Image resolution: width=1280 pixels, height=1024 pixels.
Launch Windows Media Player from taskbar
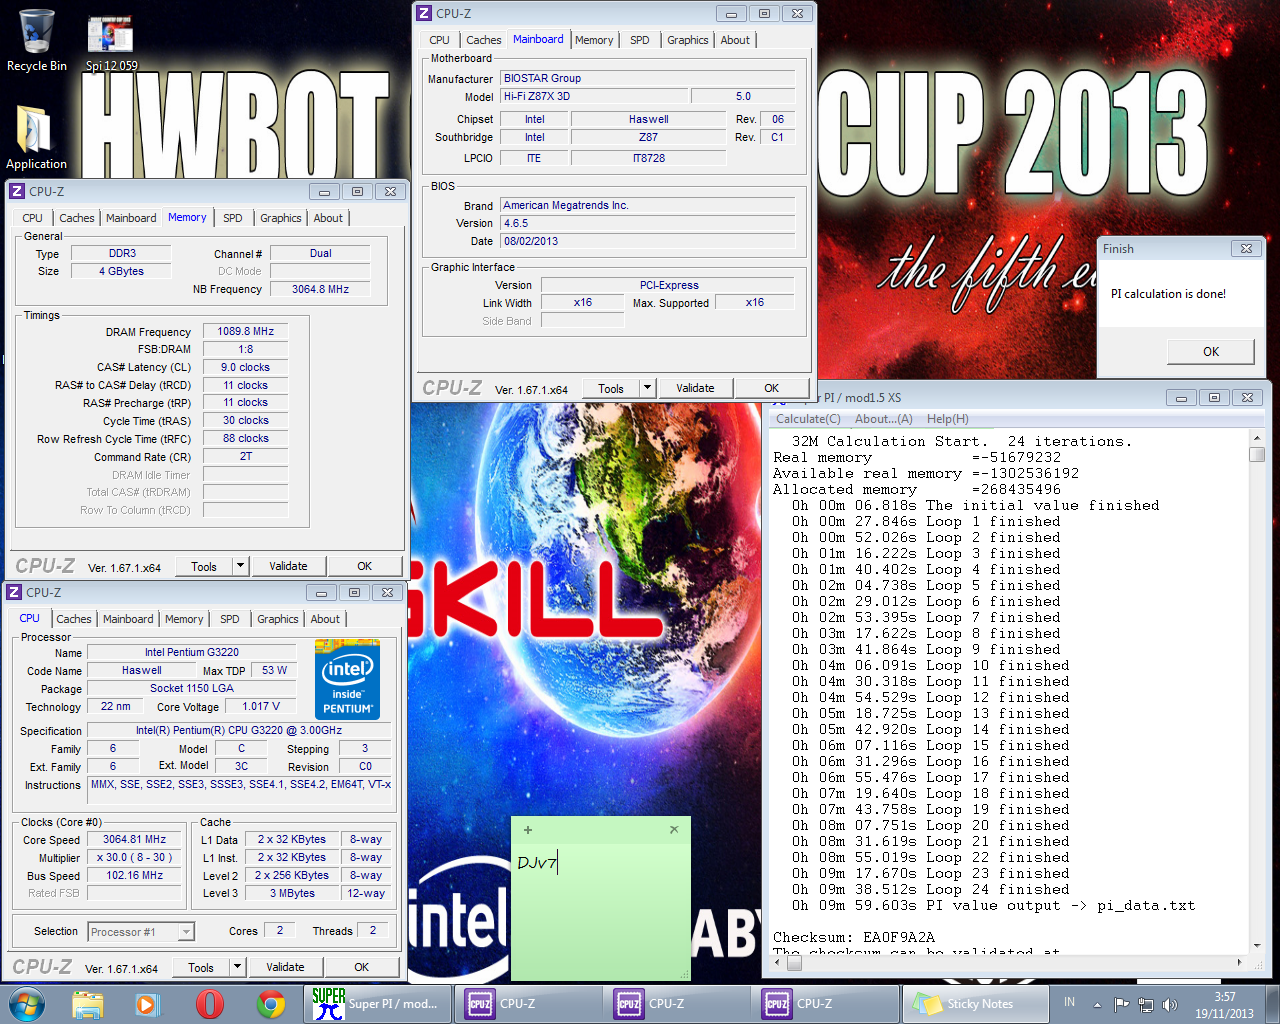(x=147, y=1004)
